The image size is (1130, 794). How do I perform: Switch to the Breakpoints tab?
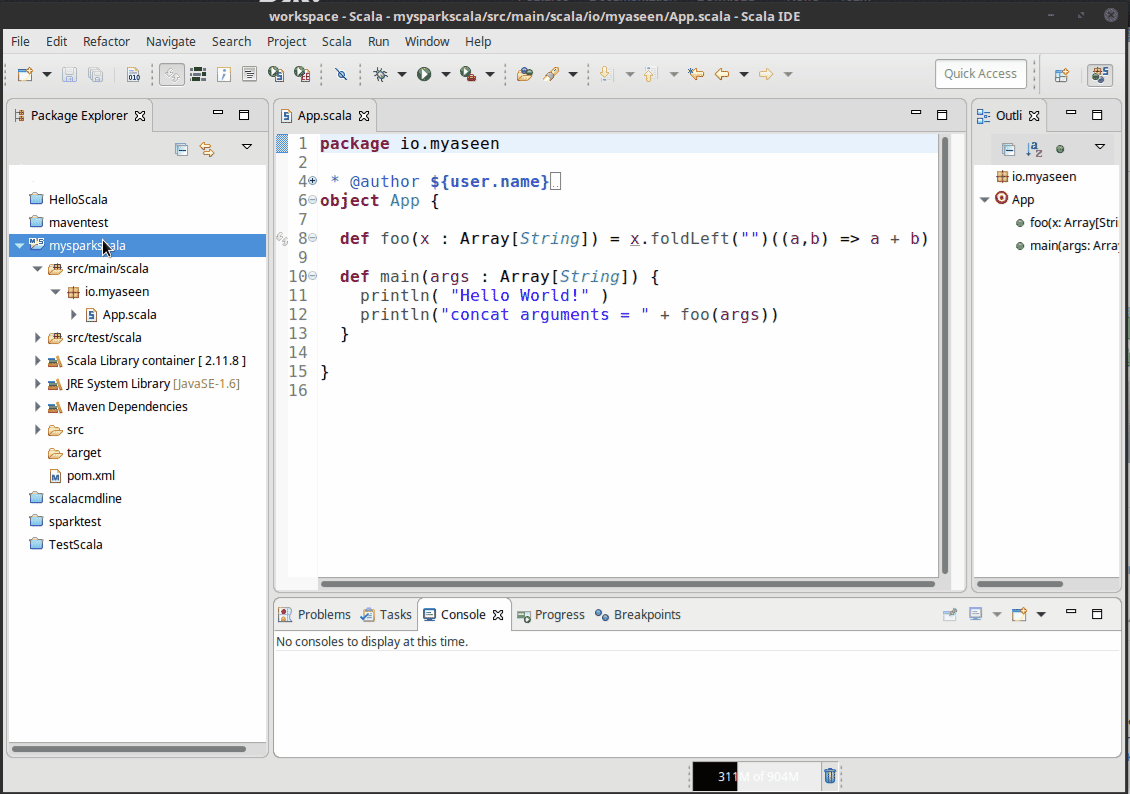[x=638, y=615]
